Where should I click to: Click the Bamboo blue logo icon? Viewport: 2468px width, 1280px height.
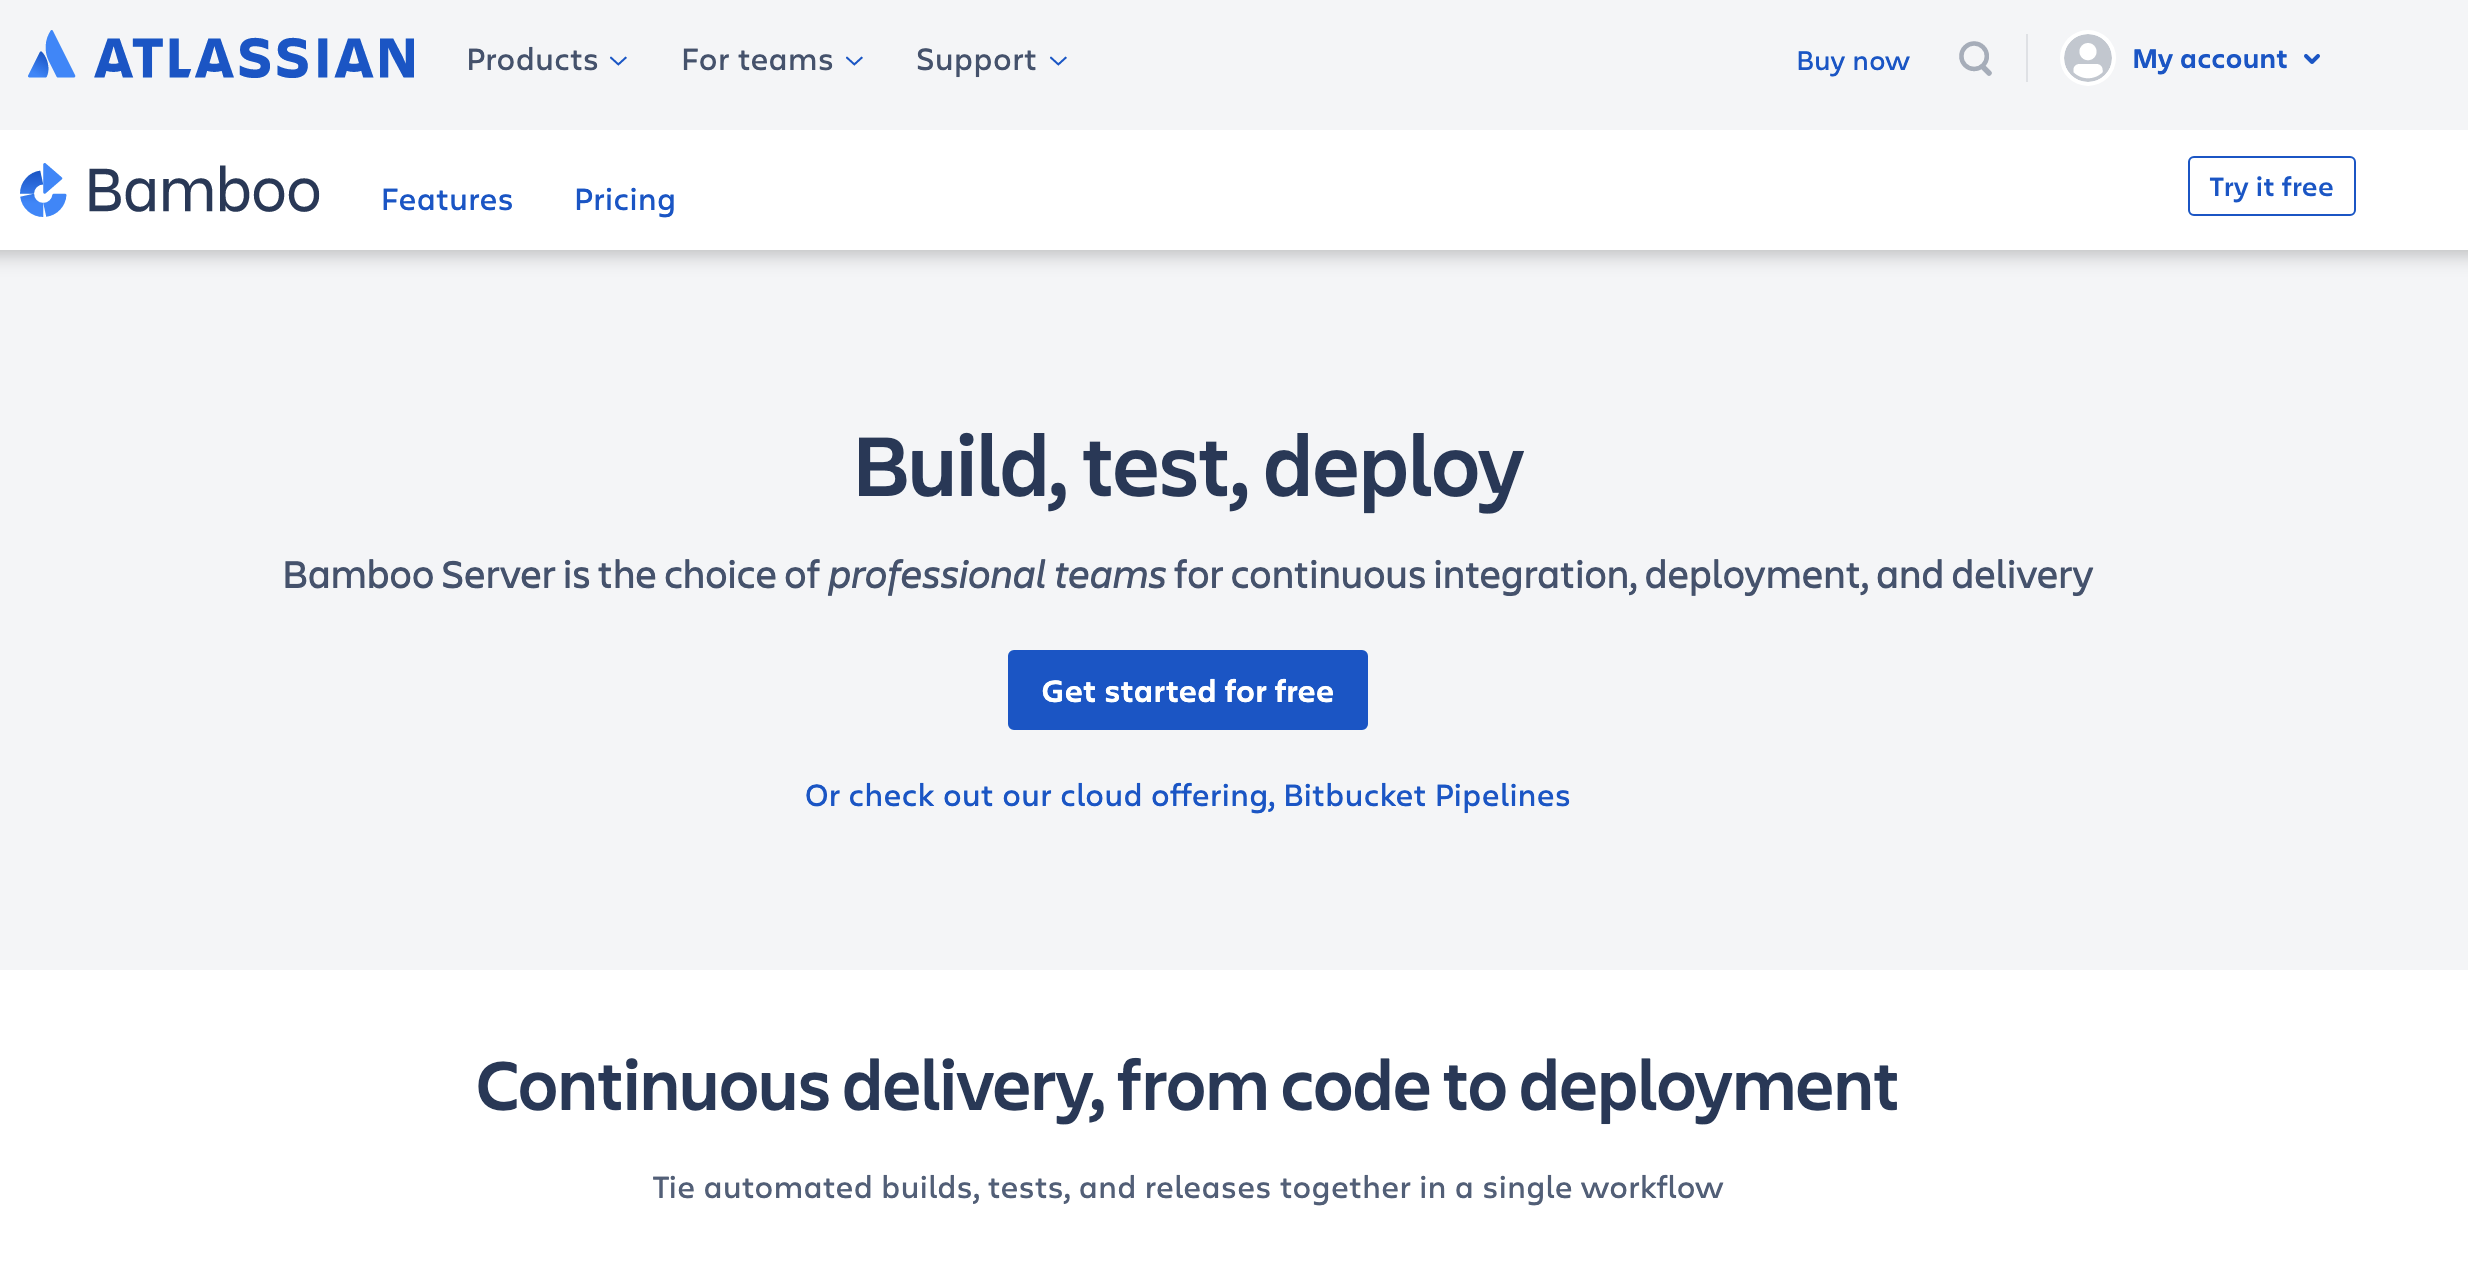43,190
